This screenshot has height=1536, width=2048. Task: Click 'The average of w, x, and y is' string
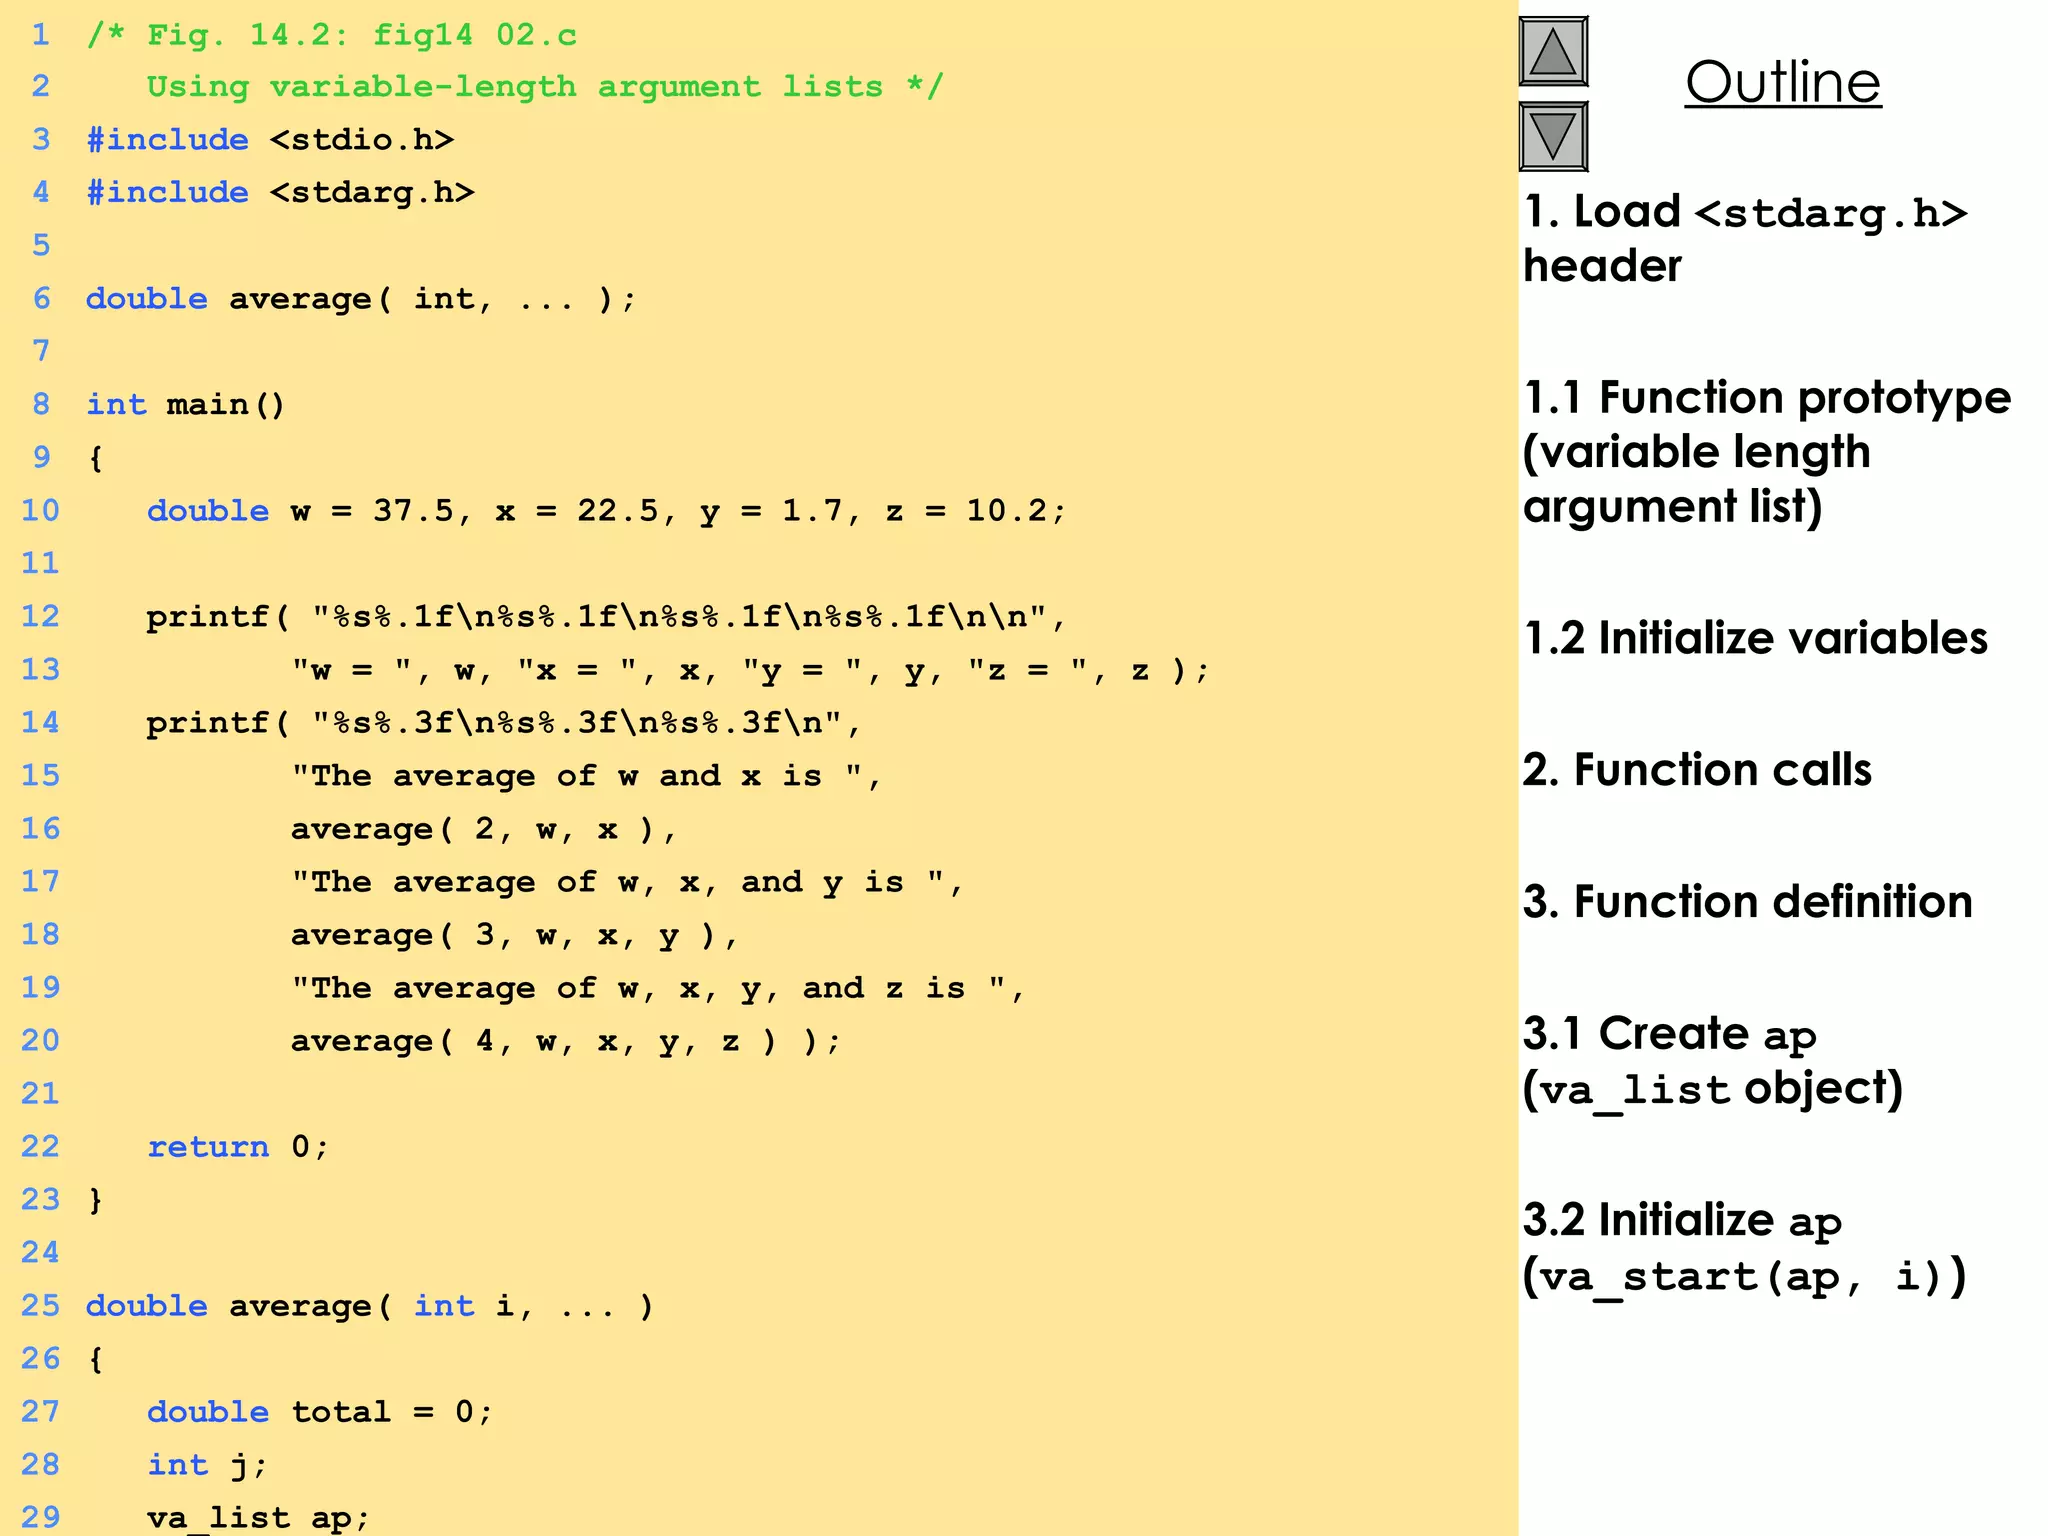(627, 882)
